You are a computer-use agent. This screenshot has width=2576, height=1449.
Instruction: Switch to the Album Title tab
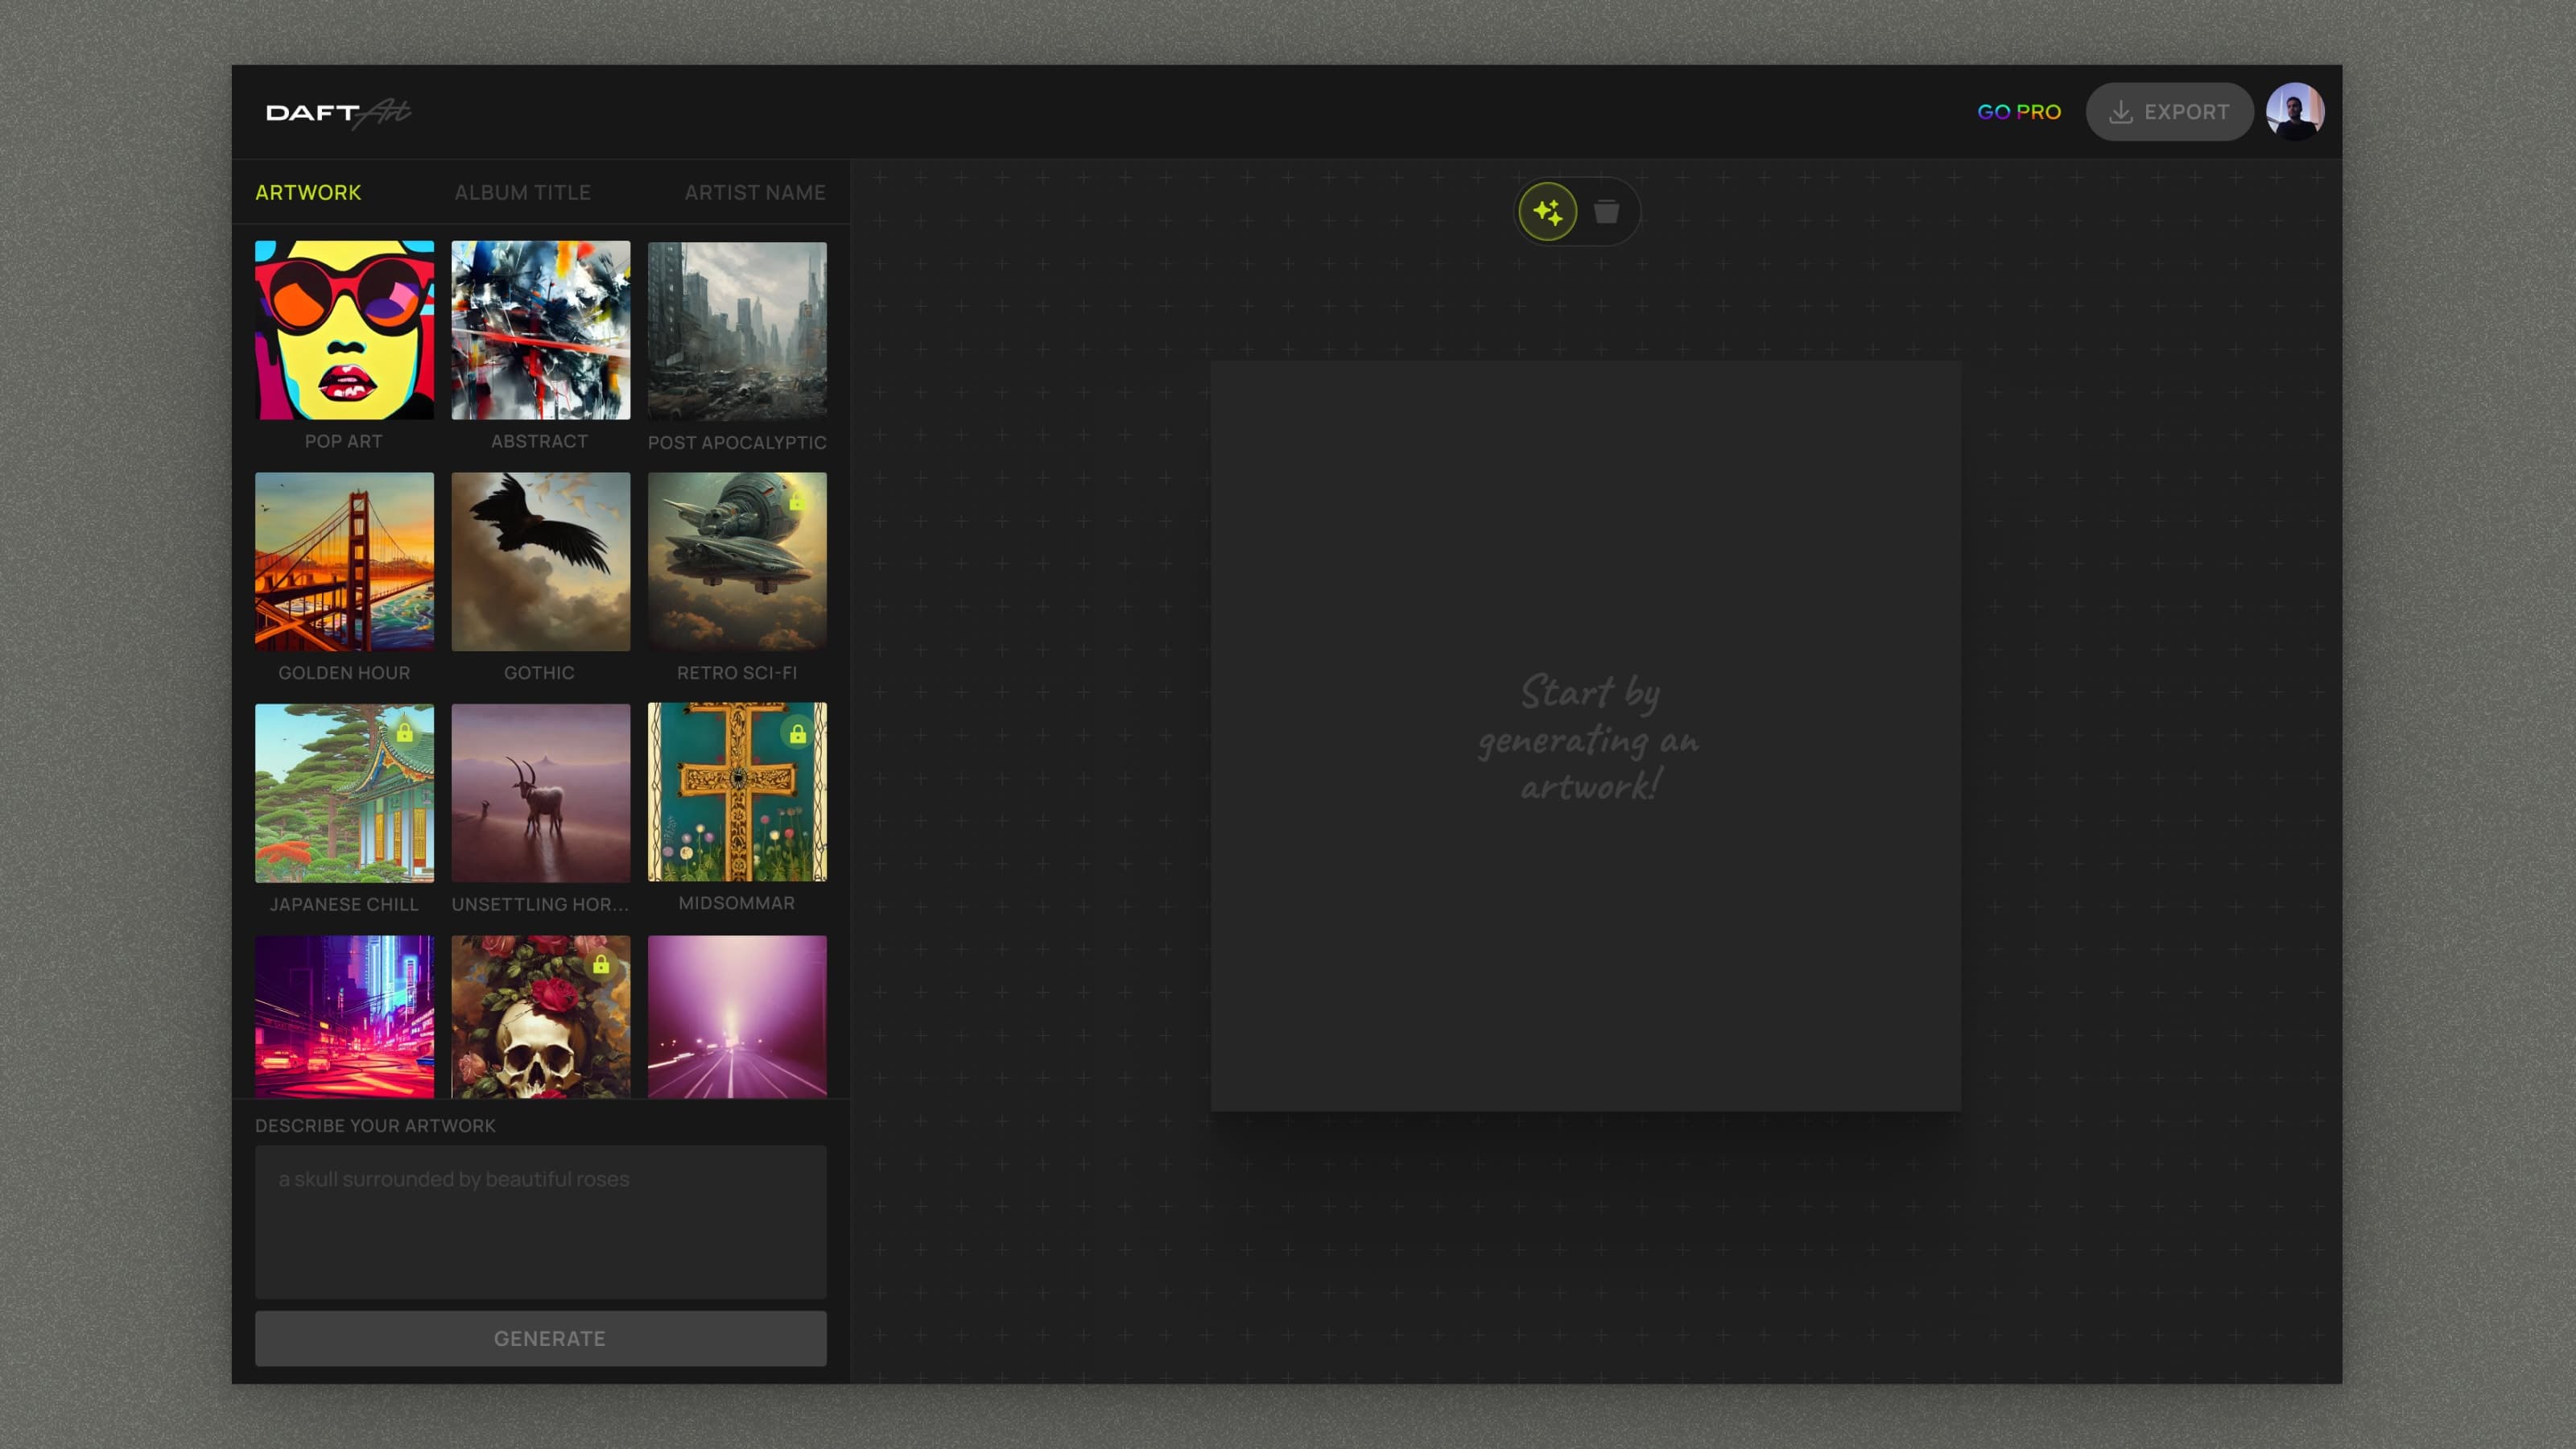[523, 192]
